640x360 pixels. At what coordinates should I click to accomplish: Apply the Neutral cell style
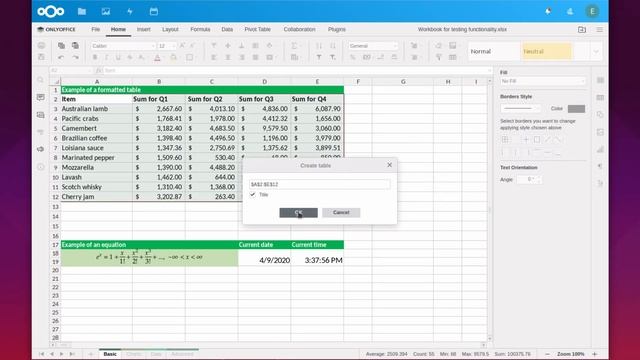pos(547,51)
